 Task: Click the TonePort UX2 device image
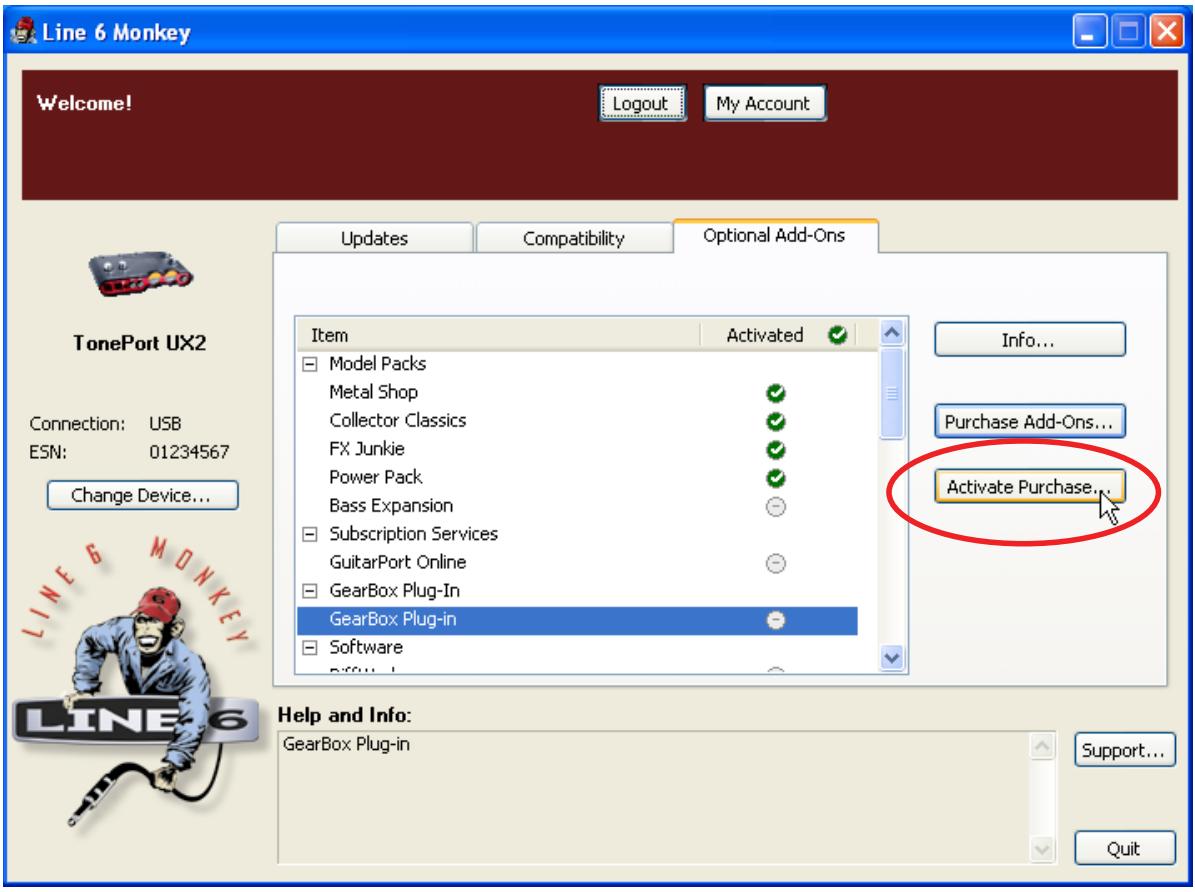click(x=140, y=274)
